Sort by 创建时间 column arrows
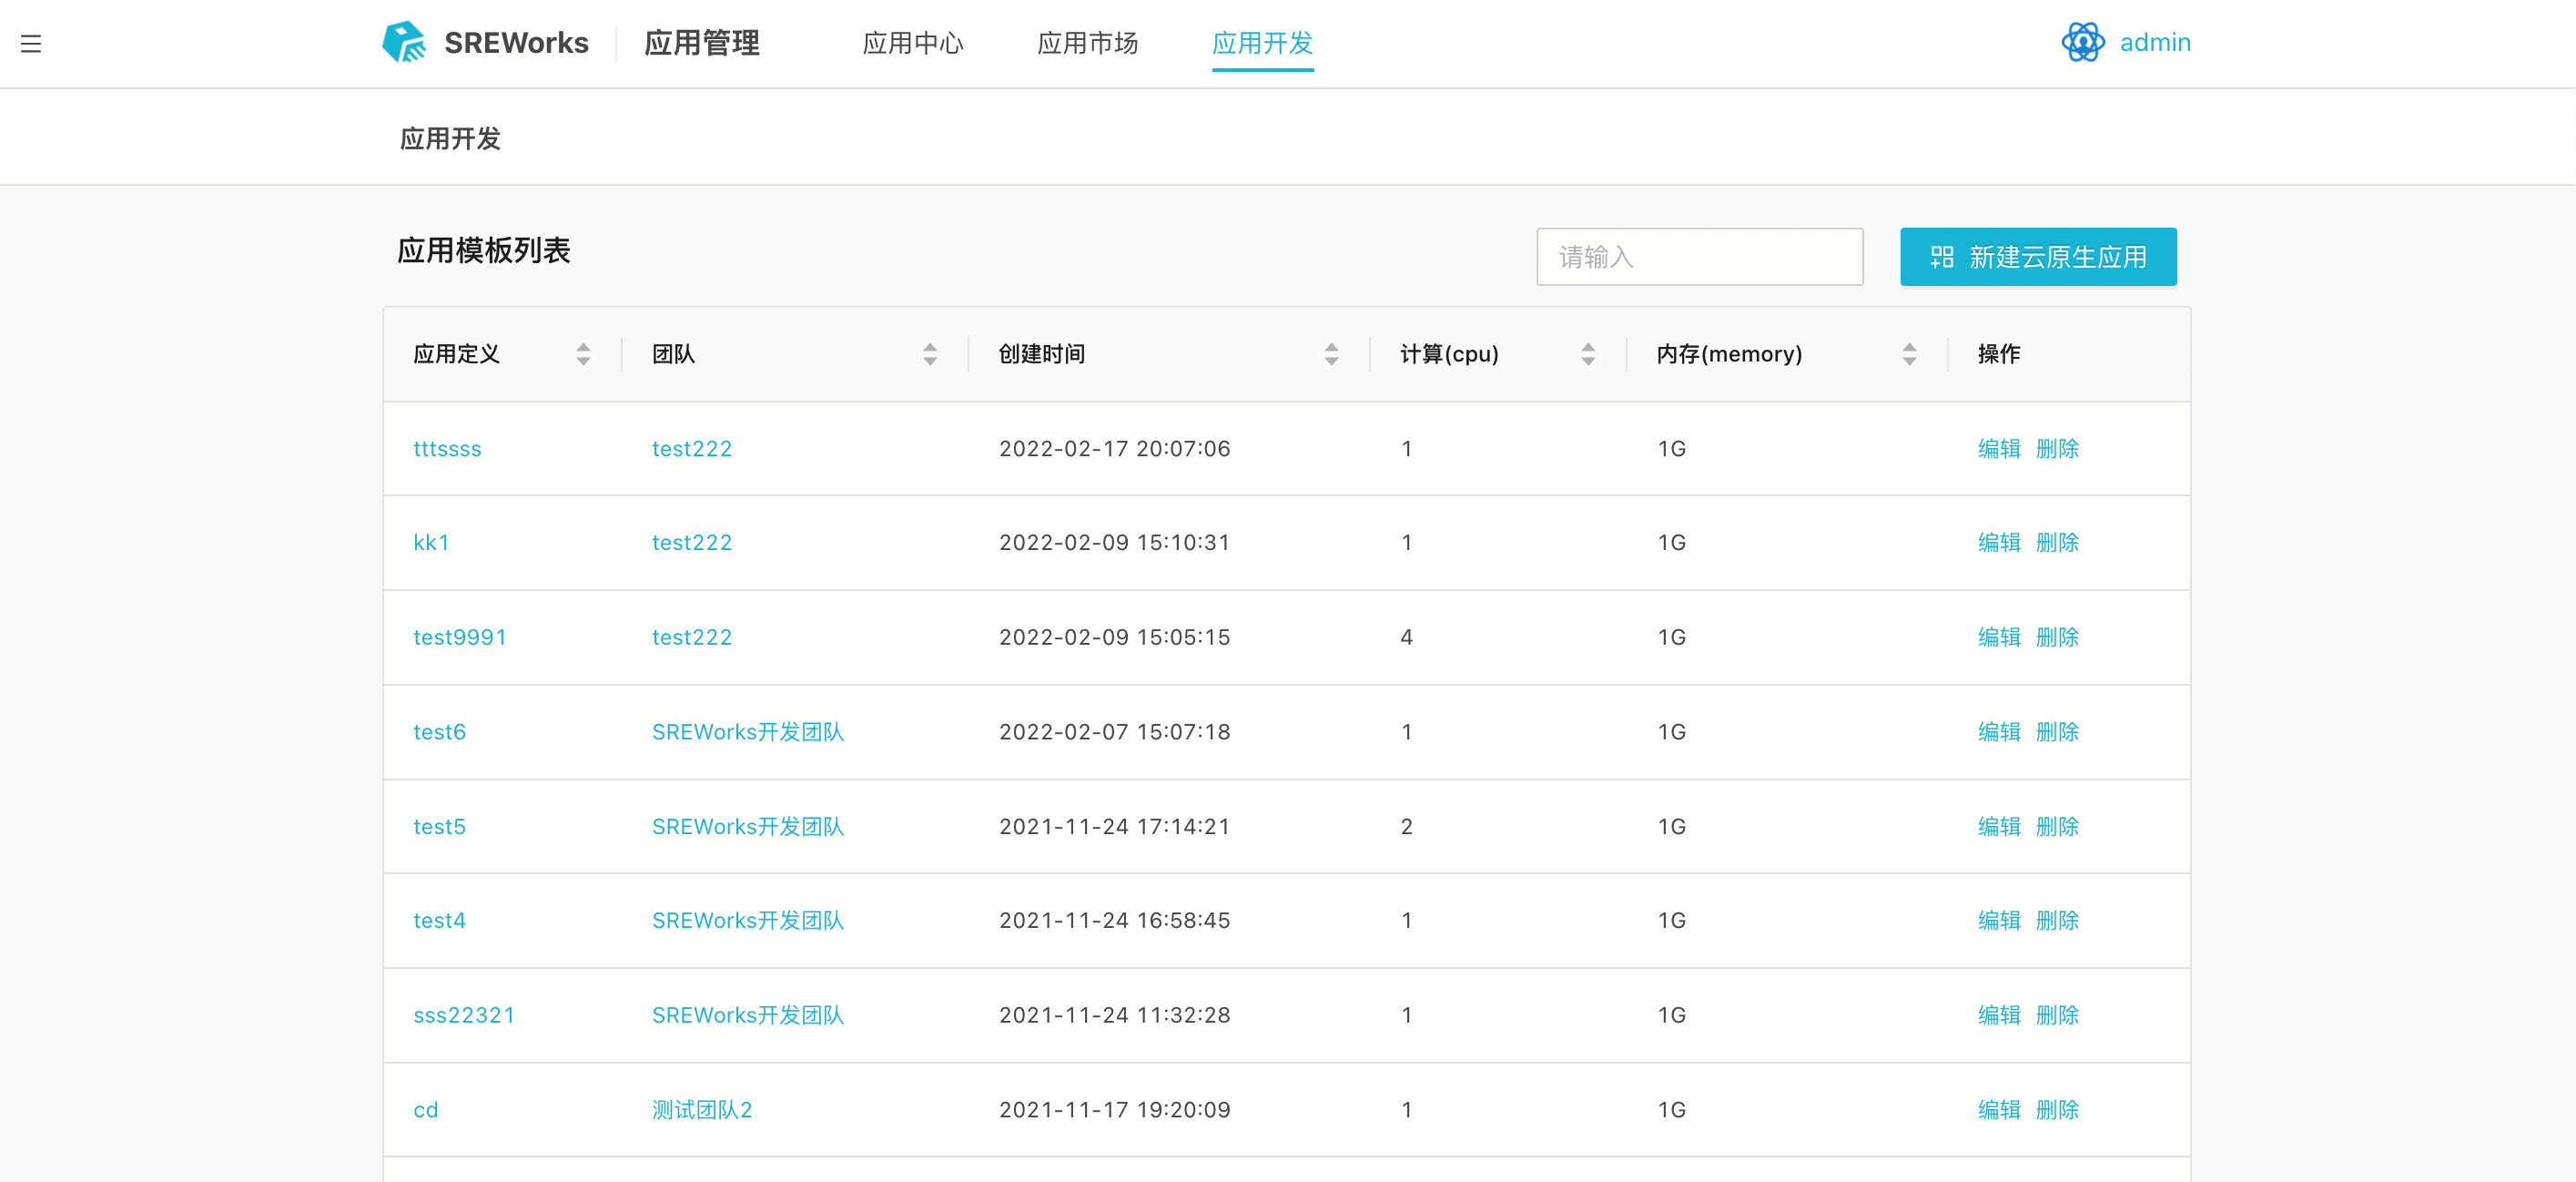2576x1182 pixels. (1330, 354)
